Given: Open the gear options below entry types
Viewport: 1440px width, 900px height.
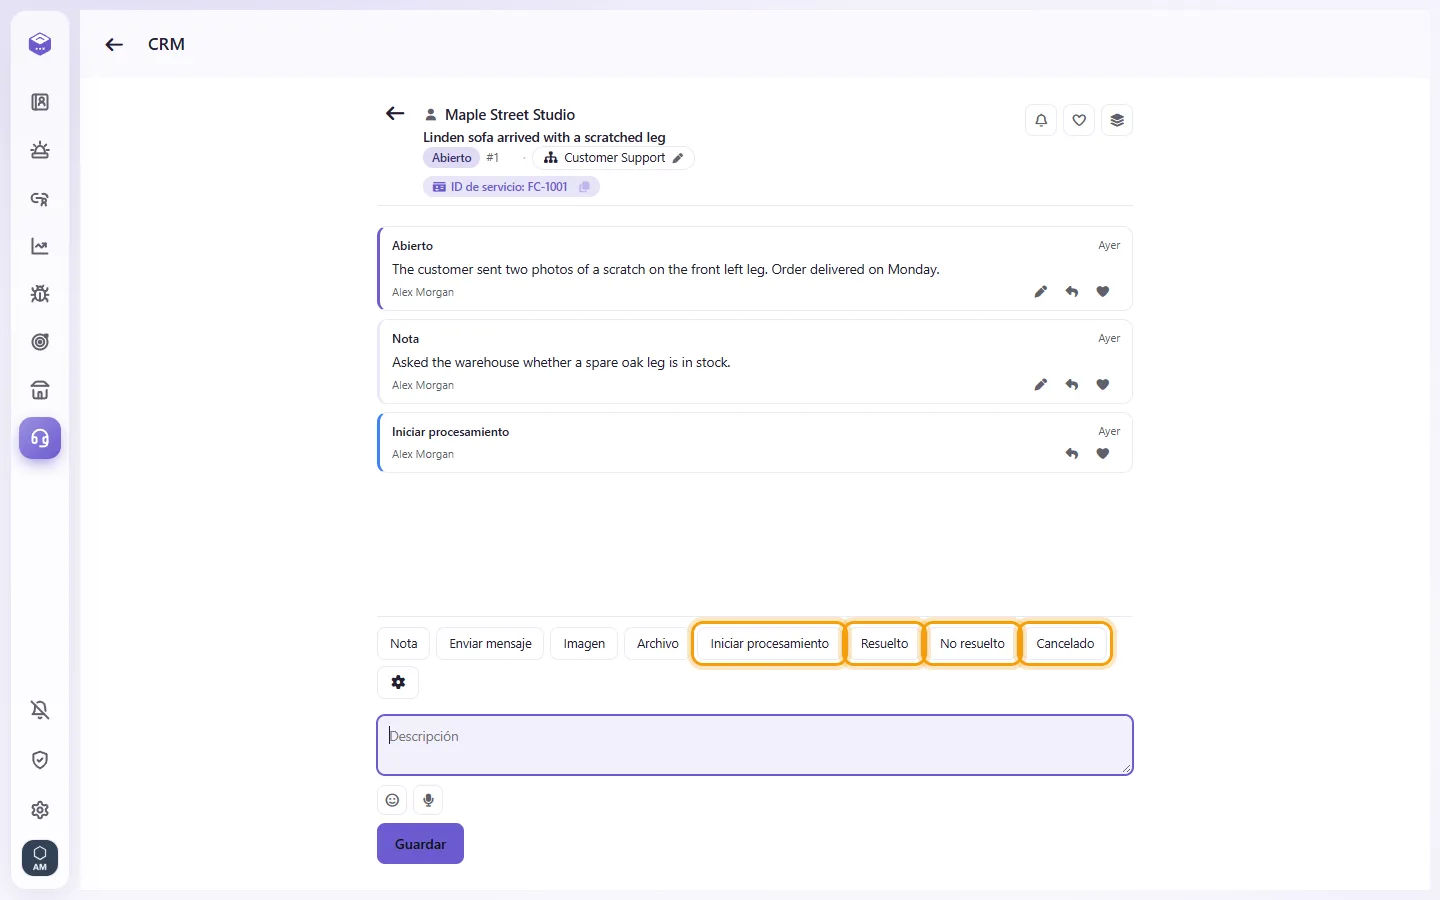Looking at the screenshot, I should point(398,682).
